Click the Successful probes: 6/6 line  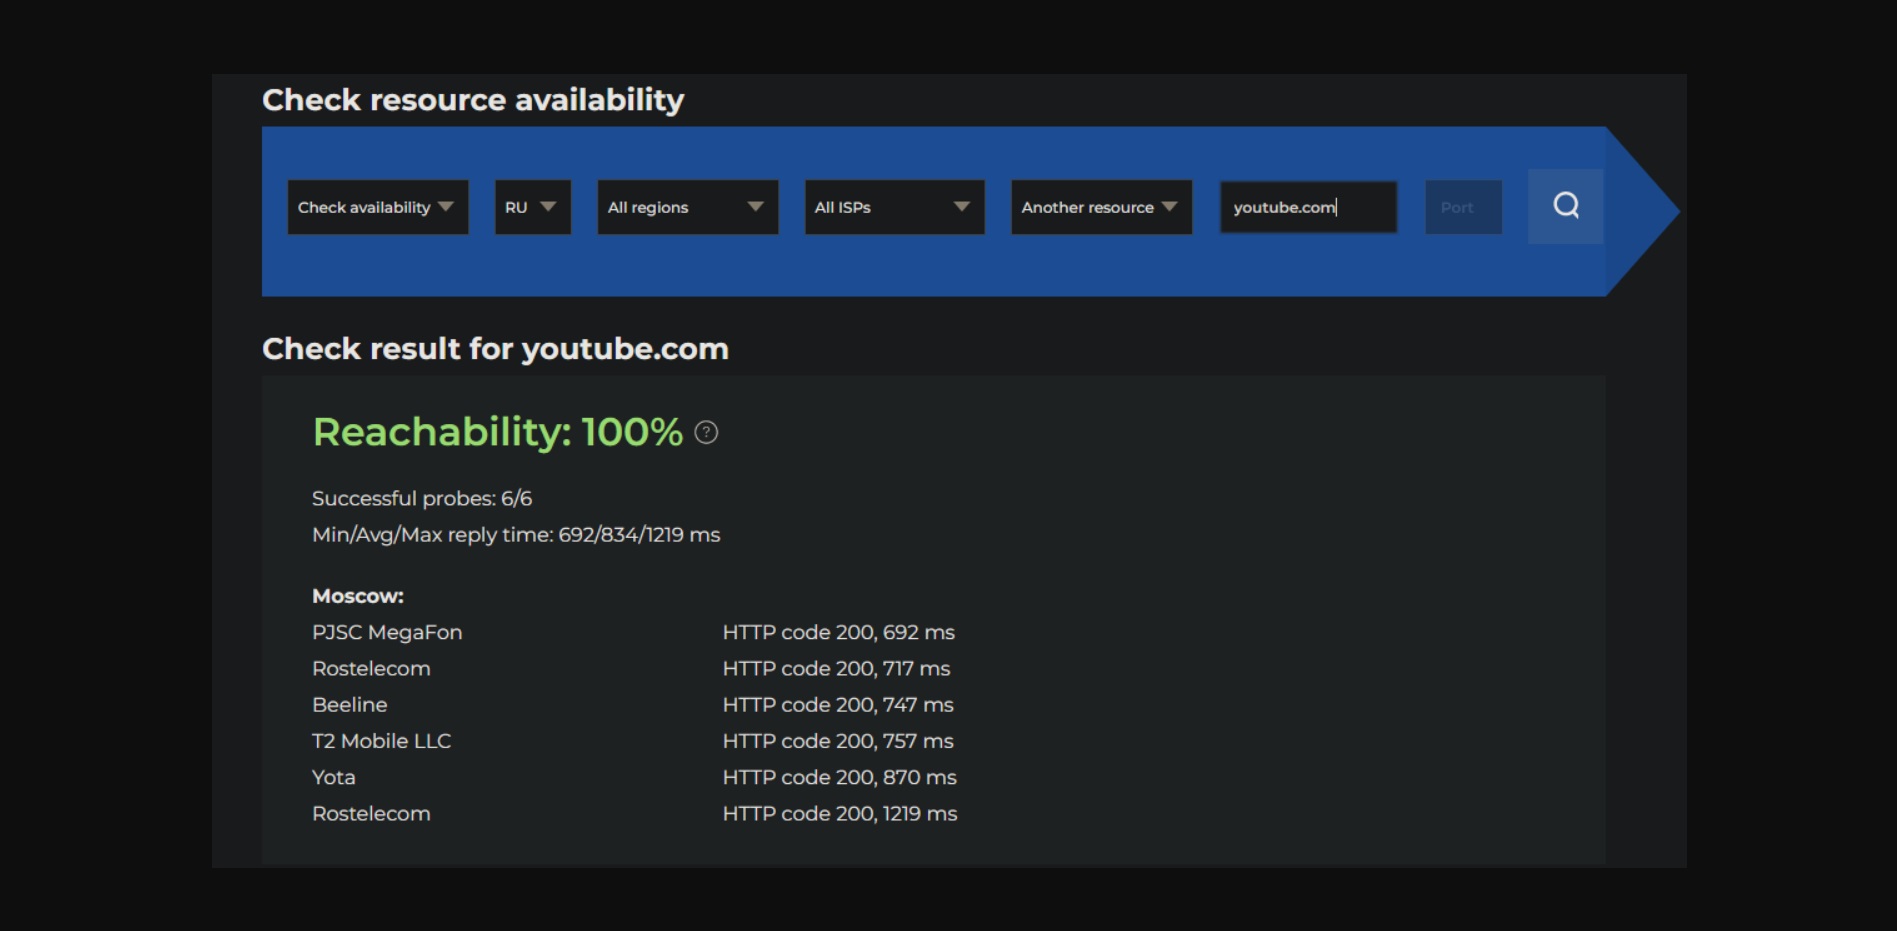[x=422, y=498]
